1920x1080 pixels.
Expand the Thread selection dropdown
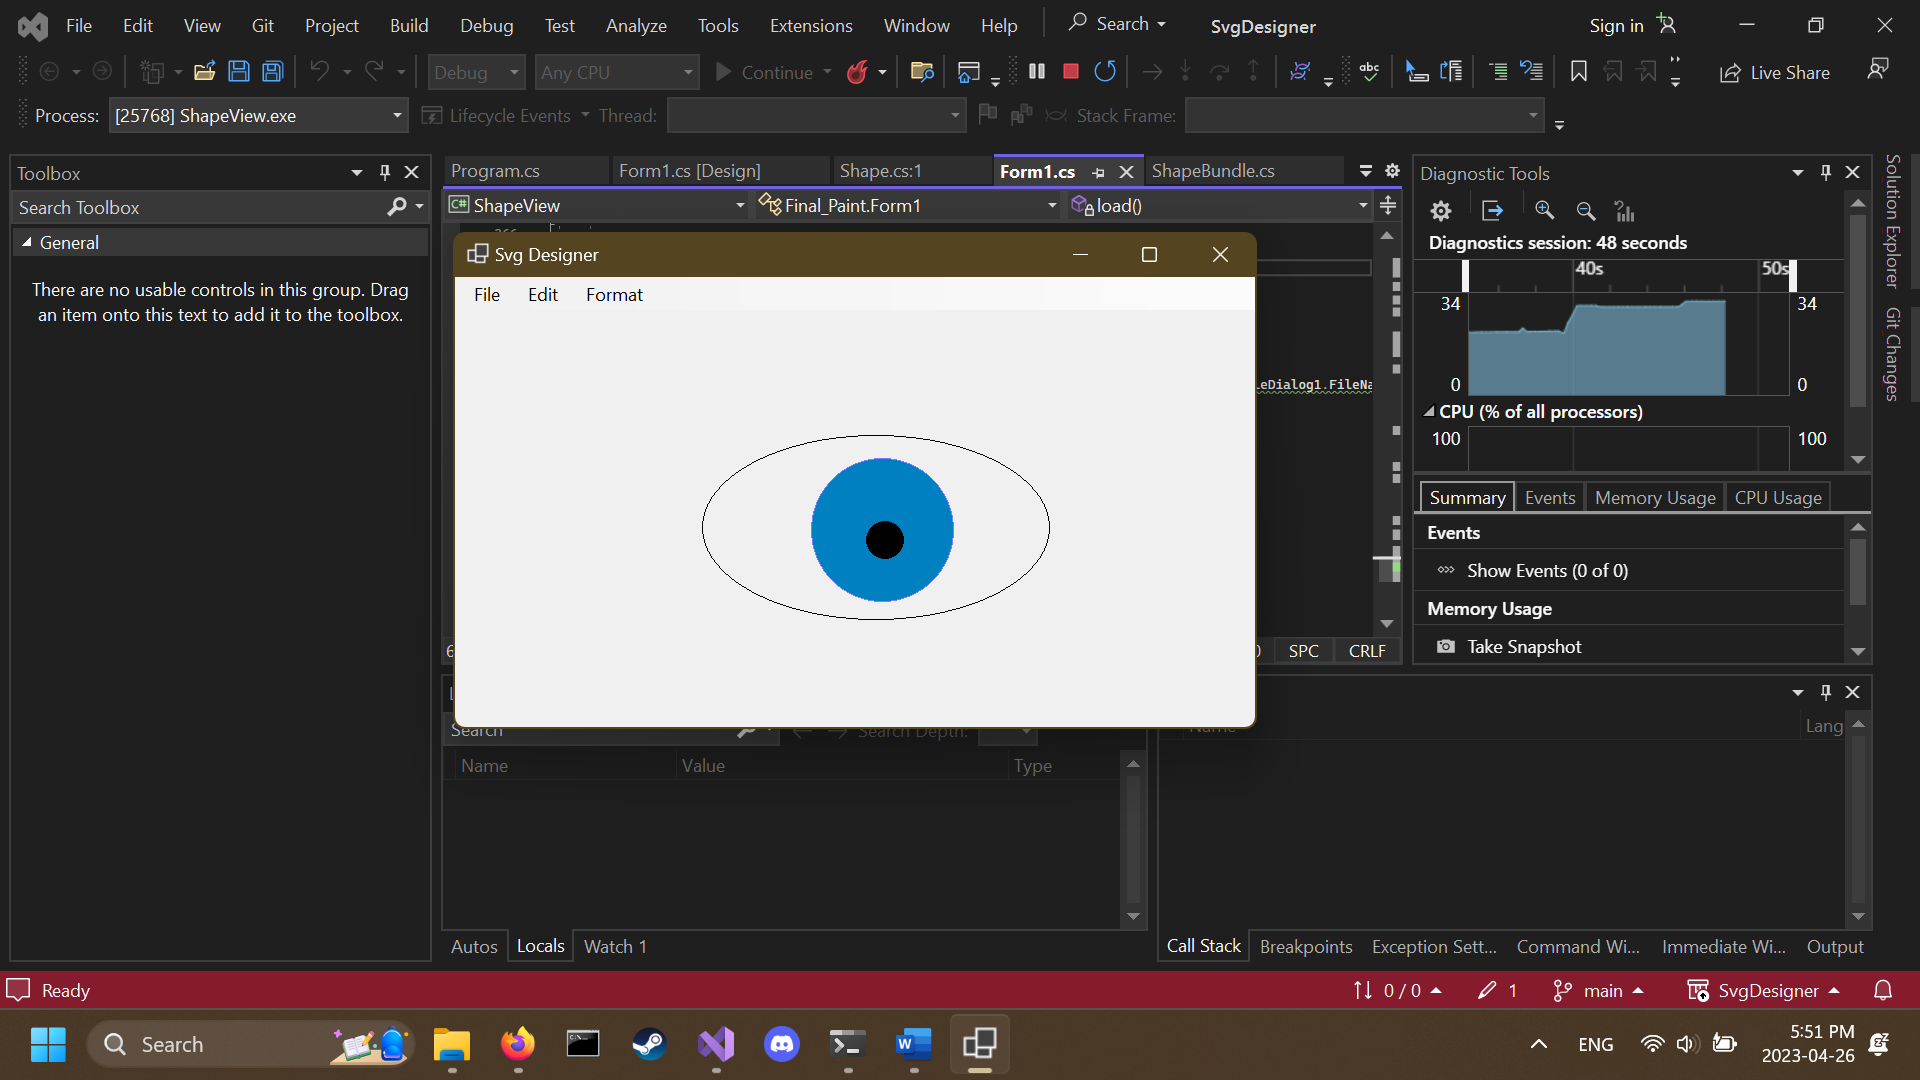[x=953, y=115]
